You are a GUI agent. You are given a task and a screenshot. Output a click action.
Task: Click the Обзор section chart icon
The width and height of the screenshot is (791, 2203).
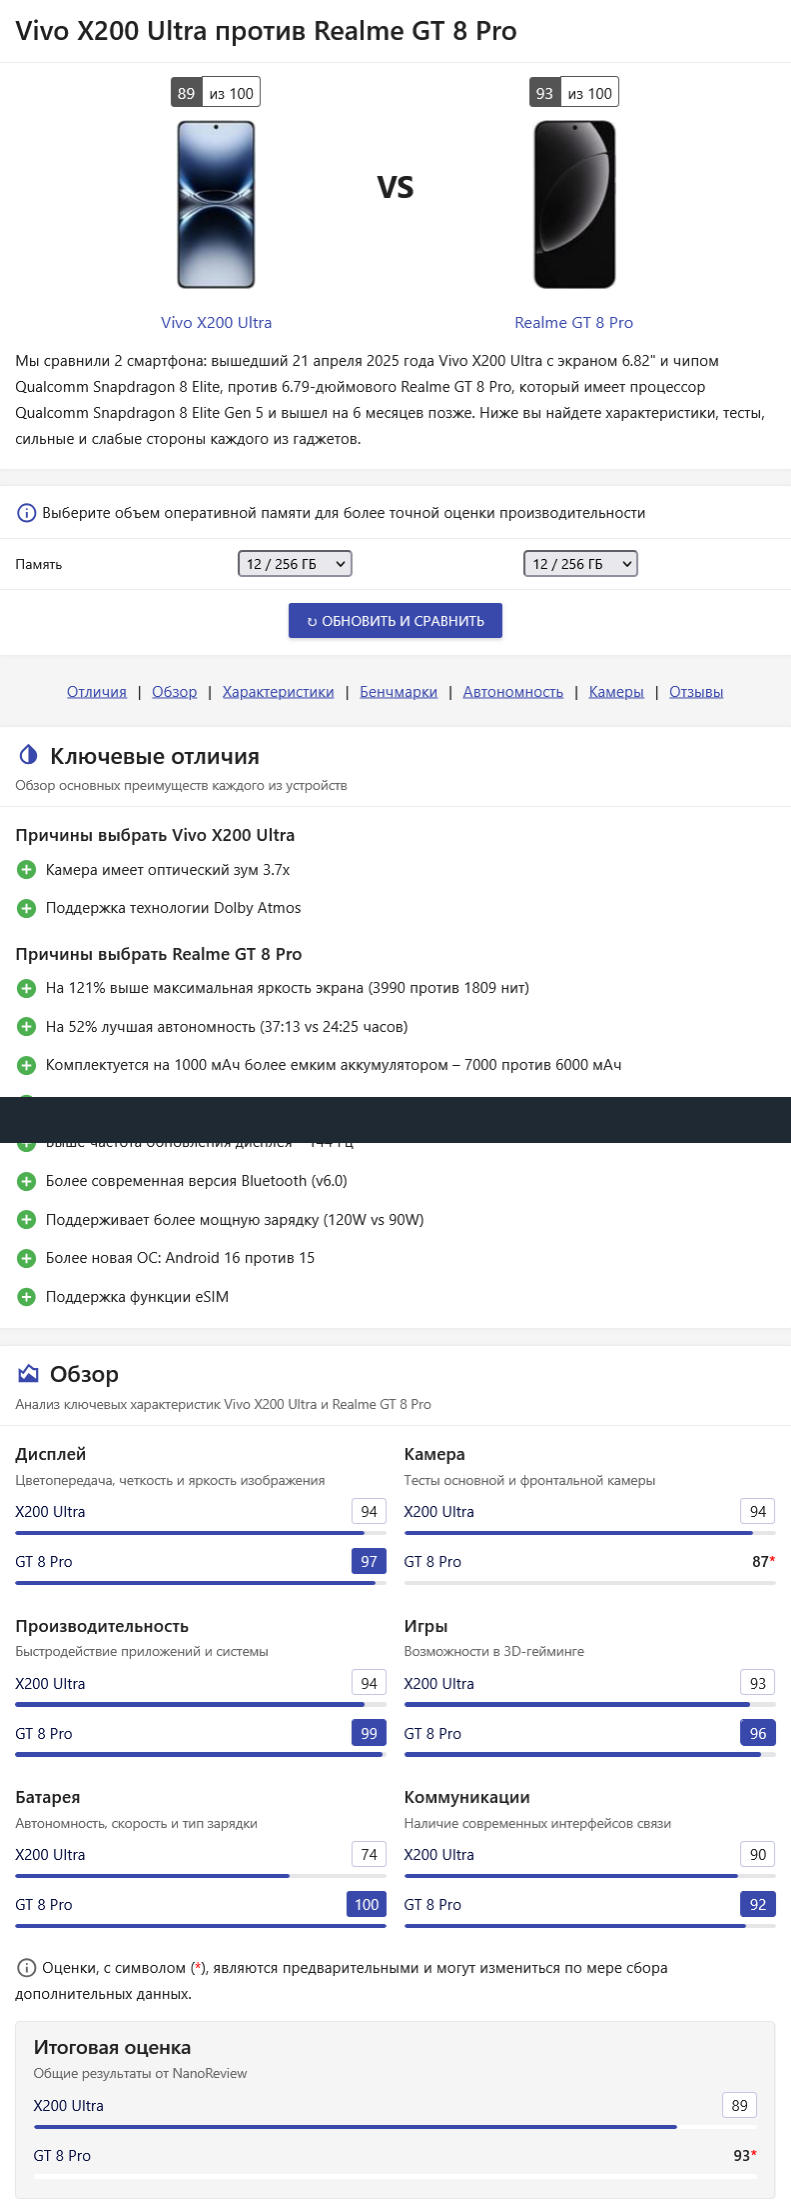[x=28, y=1374]
